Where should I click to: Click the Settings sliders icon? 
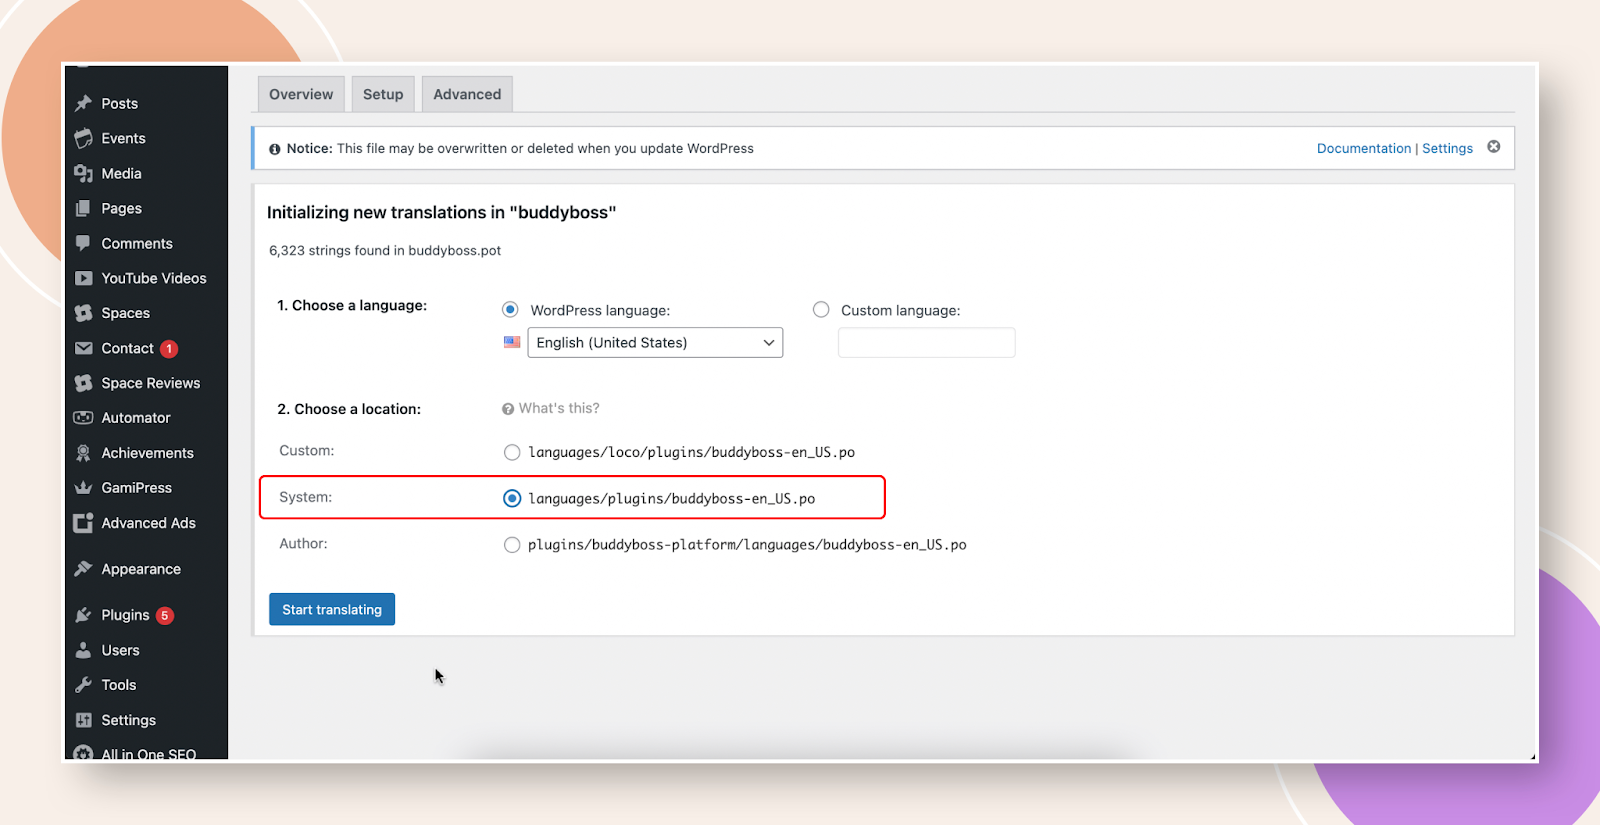coord(84,720)
